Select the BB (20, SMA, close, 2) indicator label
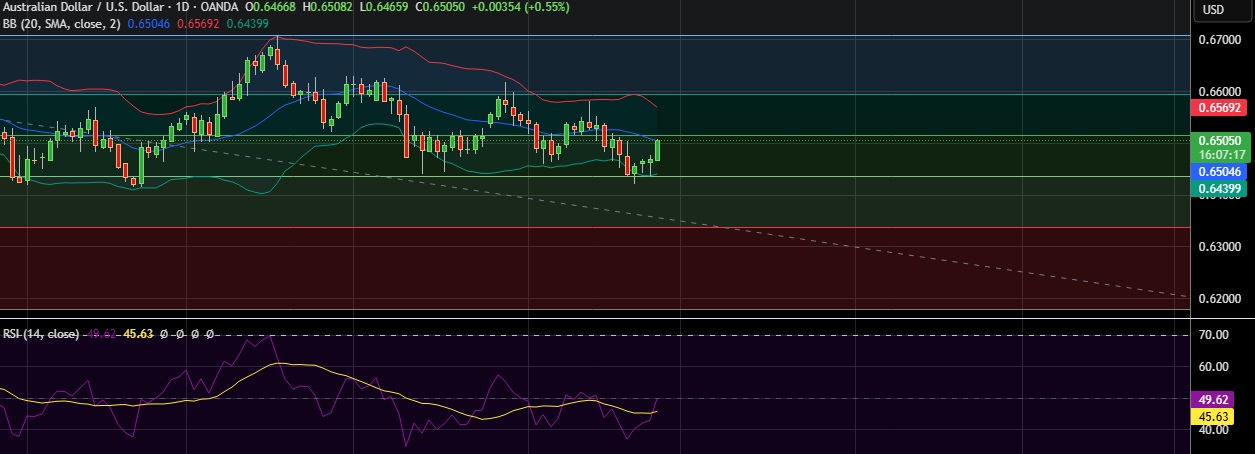Screen dimensions: 1255x454 [62, 25]
